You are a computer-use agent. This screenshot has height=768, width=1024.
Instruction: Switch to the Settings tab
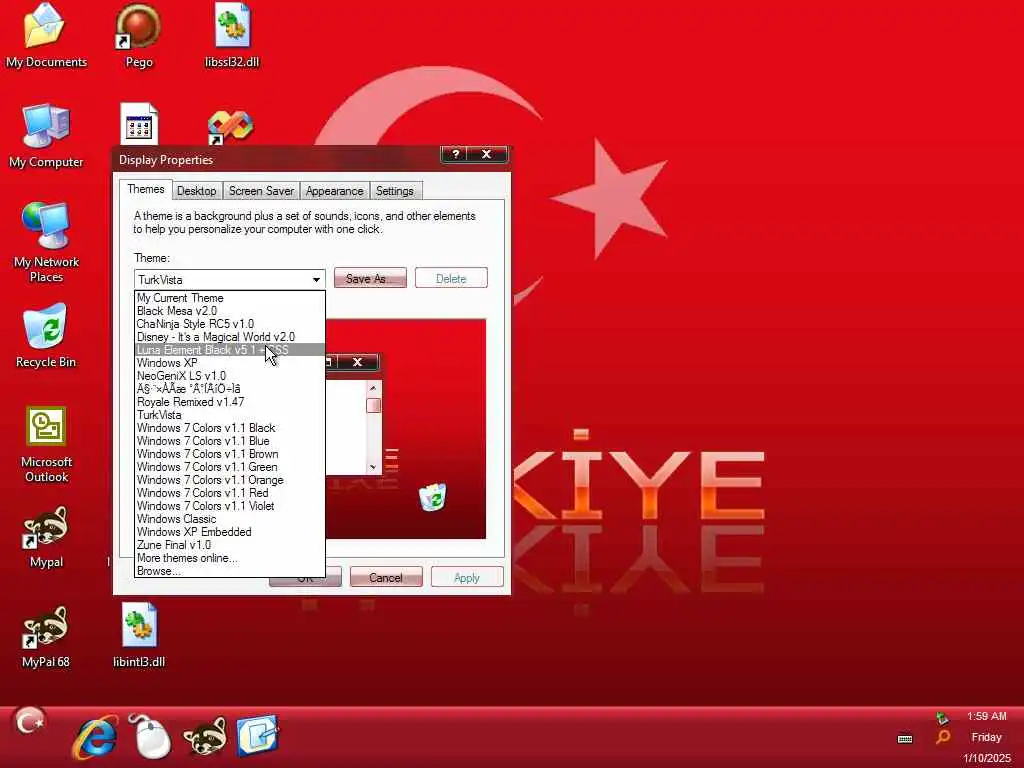pos(394,191)
